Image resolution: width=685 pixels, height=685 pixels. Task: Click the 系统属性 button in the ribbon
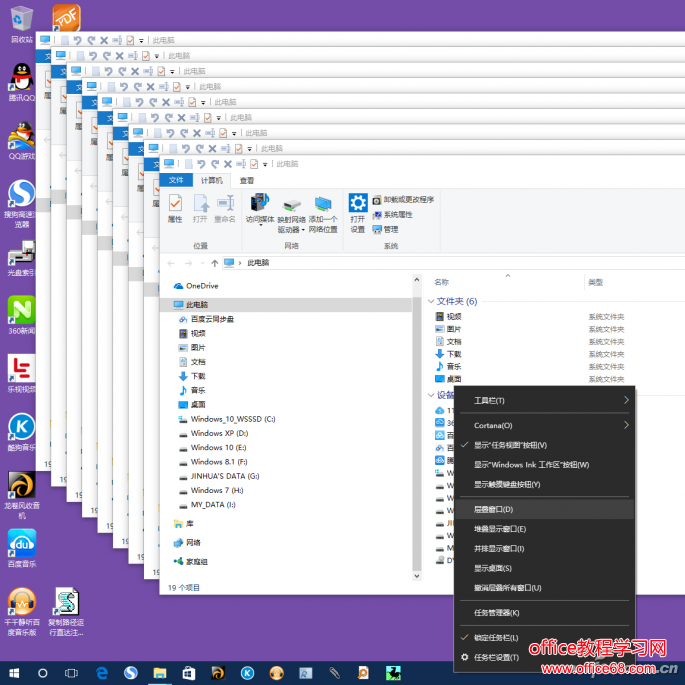[397, 214]
